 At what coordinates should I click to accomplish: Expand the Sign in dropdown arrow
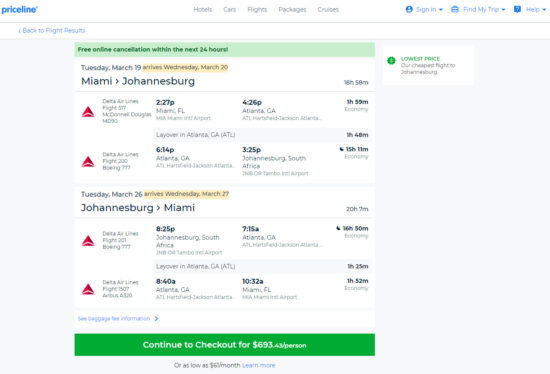pyautogui.click(x=441, y=10)
